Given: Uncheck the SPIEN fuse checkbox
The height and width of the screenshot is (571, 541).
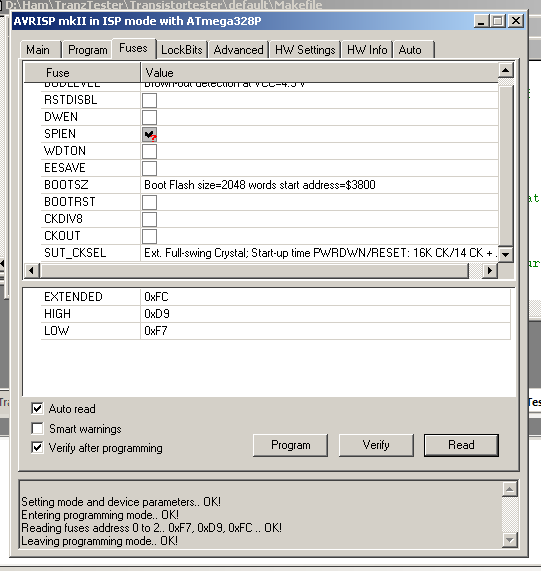Looking at the screenshot, I should click(149, 134).
